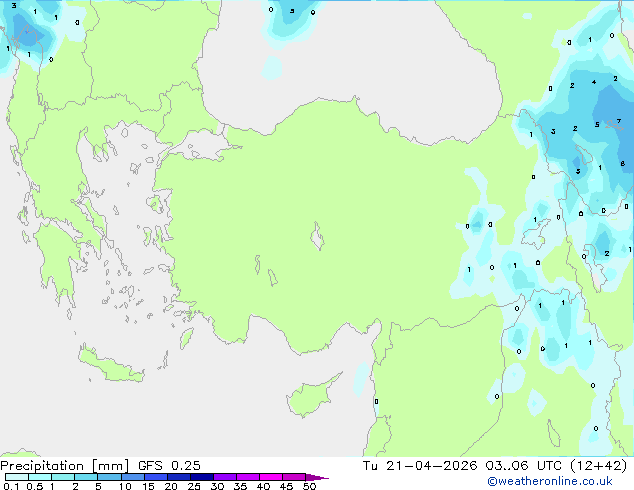Click the arrow tip past the 50 legend mark
The width and height of the screenshot is (634, 490).
[x=317, y=477]
